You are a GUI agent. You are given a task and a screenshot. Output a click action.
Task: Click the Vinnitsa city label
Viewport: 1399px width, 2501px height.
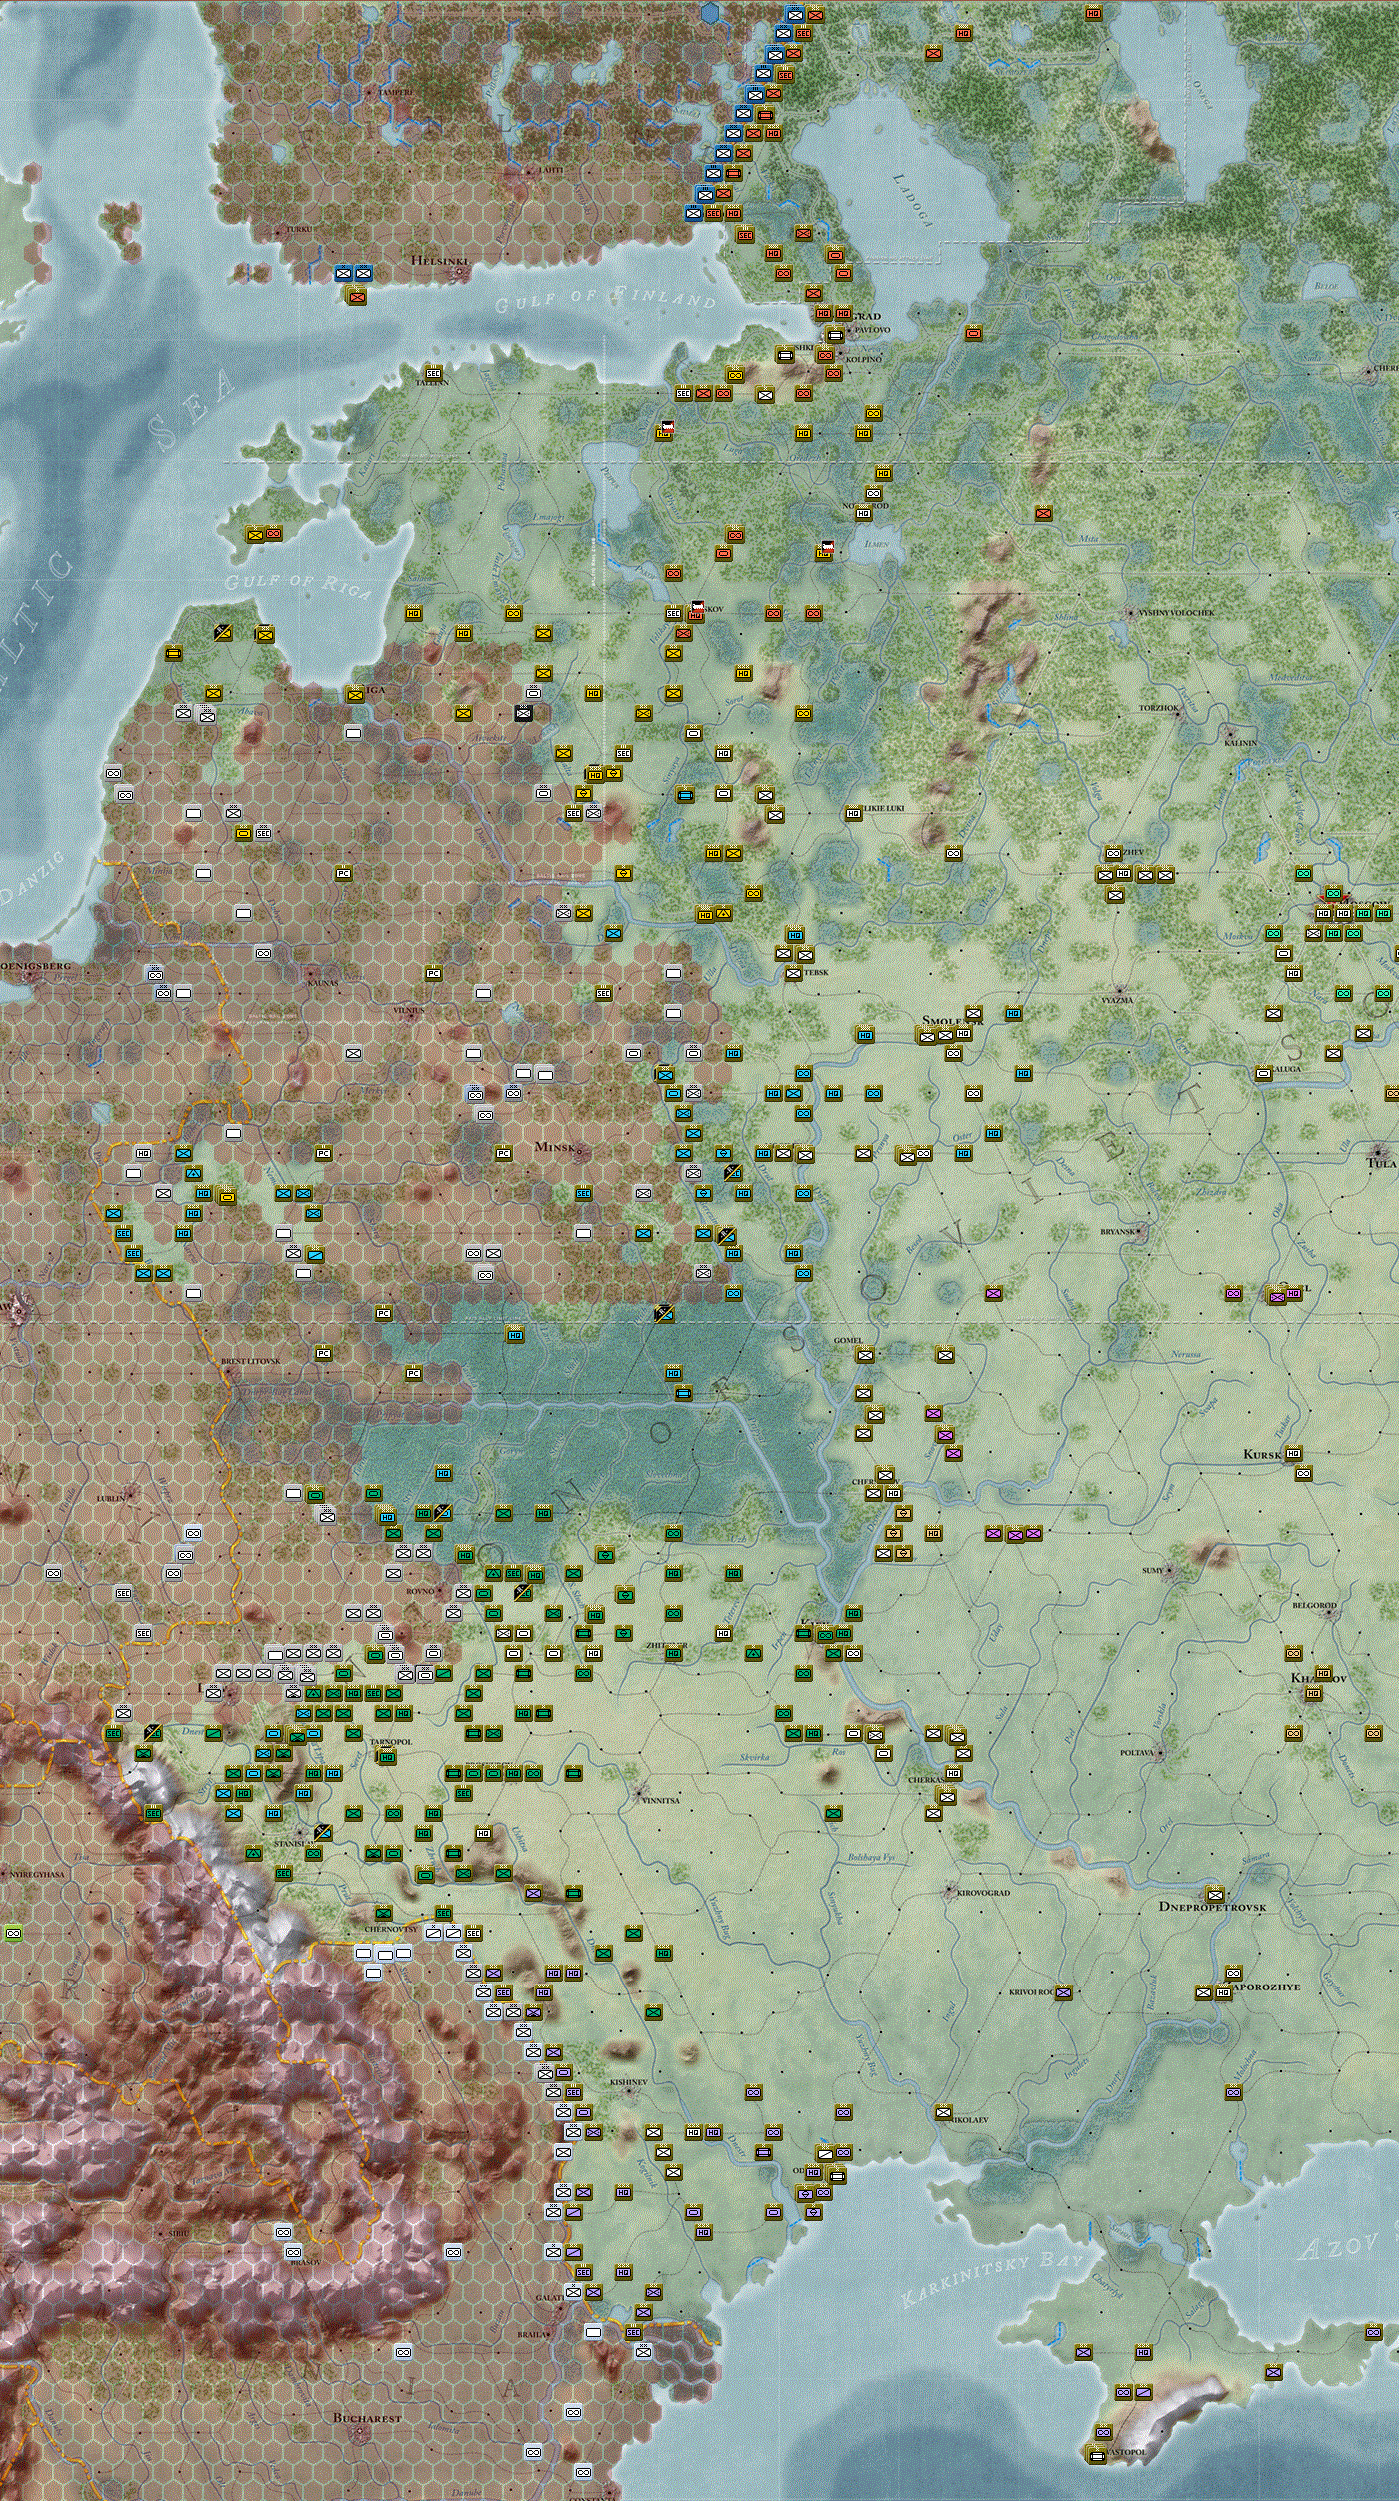[660, 1800]
